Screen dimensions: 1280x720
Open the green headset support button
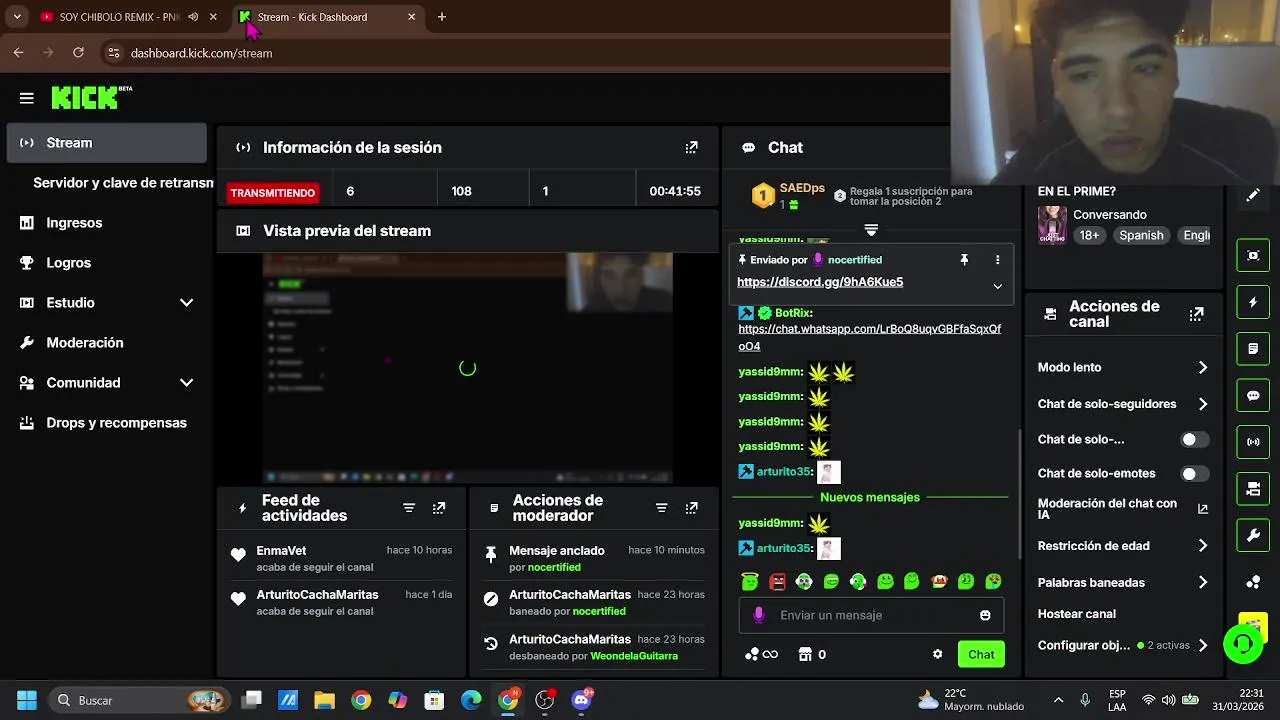1243,643
